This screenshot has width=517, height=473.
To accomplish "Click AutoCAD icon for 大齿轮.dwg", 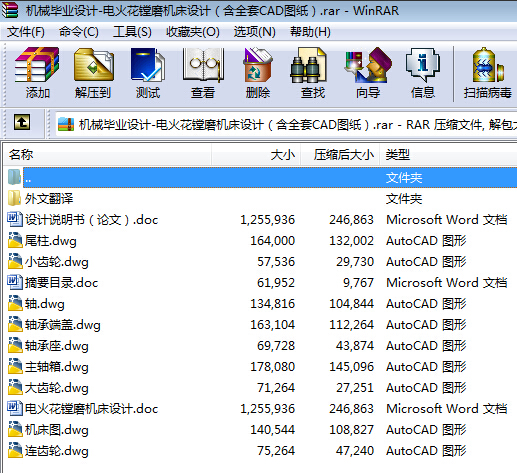I will tap(15, 387).
